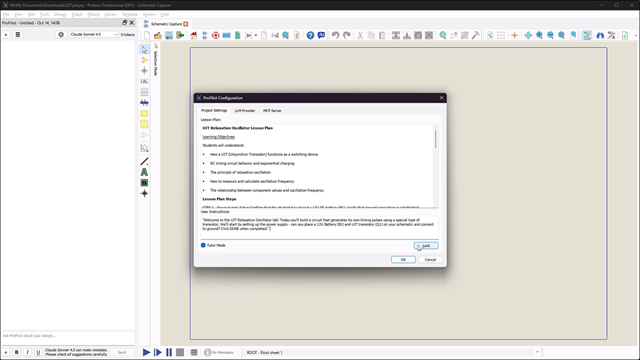This screenshot has height=360, width=640.
Task: Open the blue Help question mark icon
Action: coord(310,36)
